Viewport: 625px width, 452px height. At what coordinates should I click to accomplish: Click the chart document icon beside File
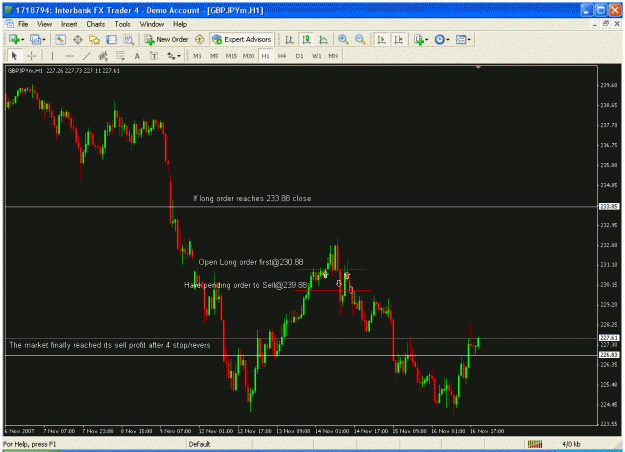[x=10, y=24]
